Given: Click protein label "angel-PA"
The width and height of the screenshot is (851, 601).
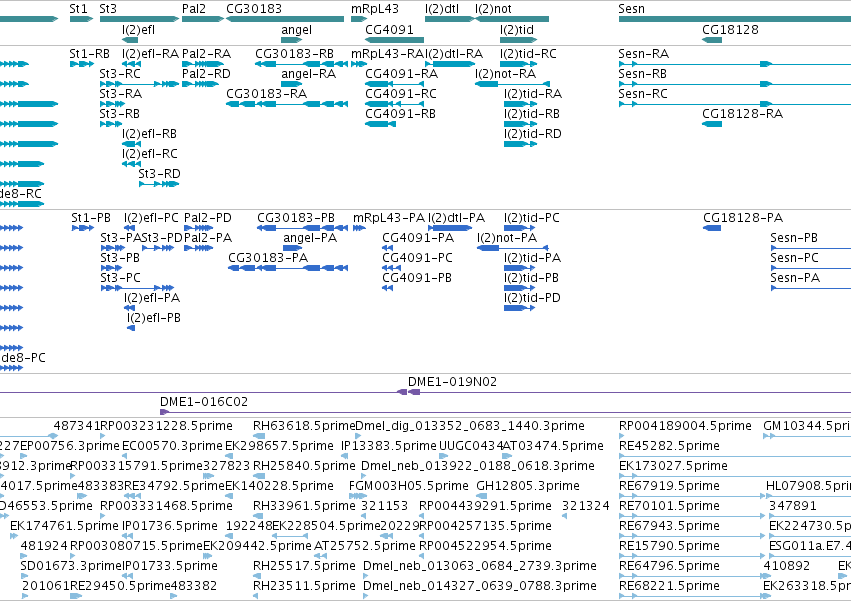Looking at the screenshot, I should 310,238.
